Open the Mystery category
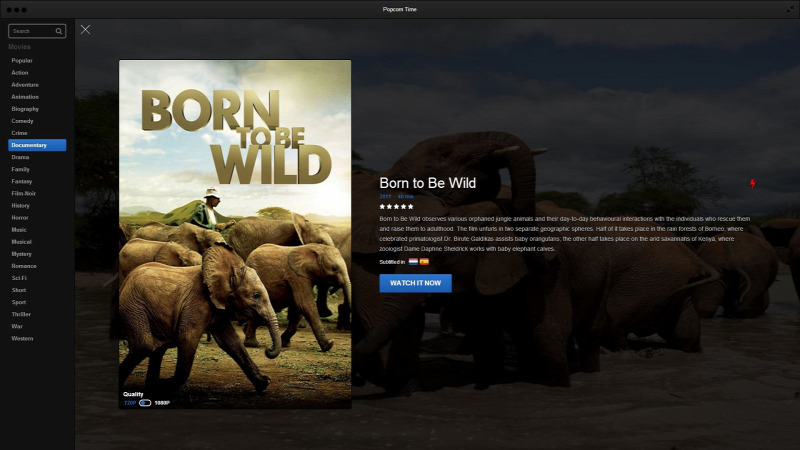The width and height of the screenshot is (800, 450). pos(21,254)
